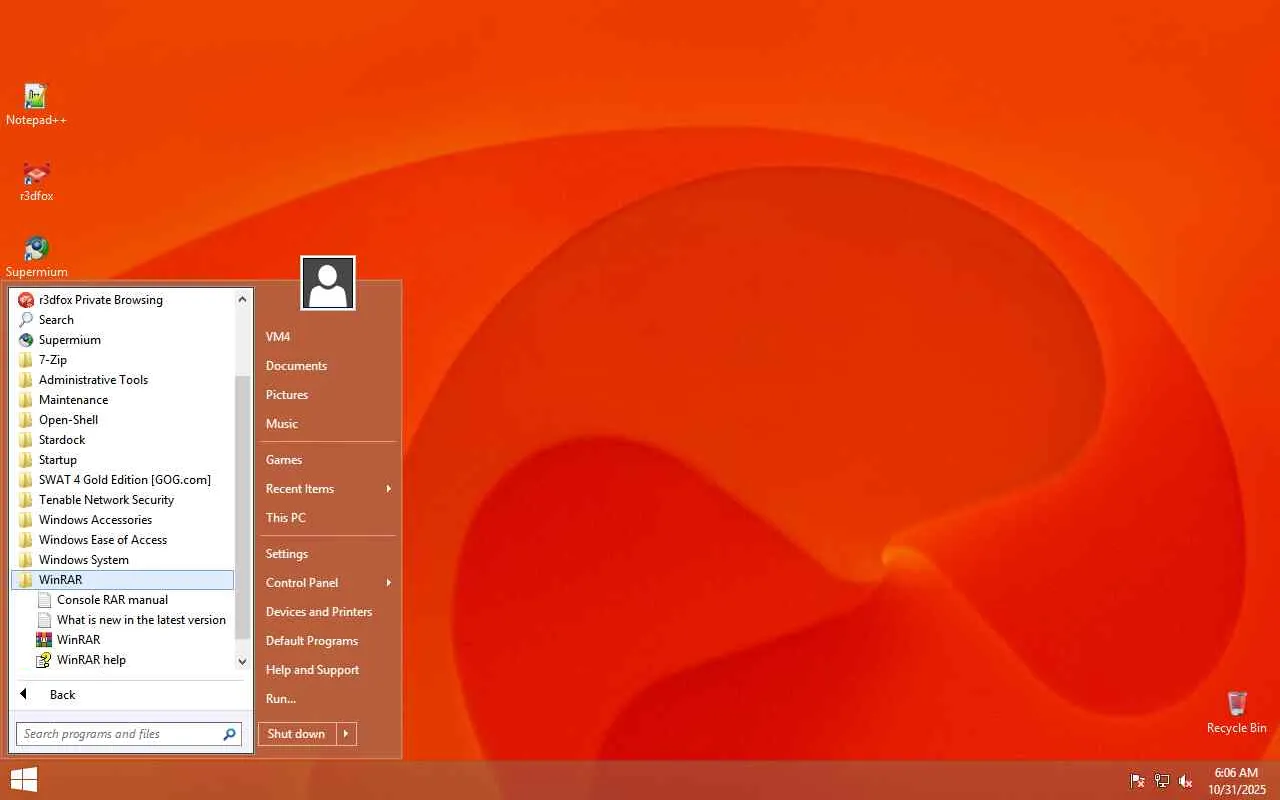Click the Shut down button
The image size is (1280, 800).
[297, 734]
